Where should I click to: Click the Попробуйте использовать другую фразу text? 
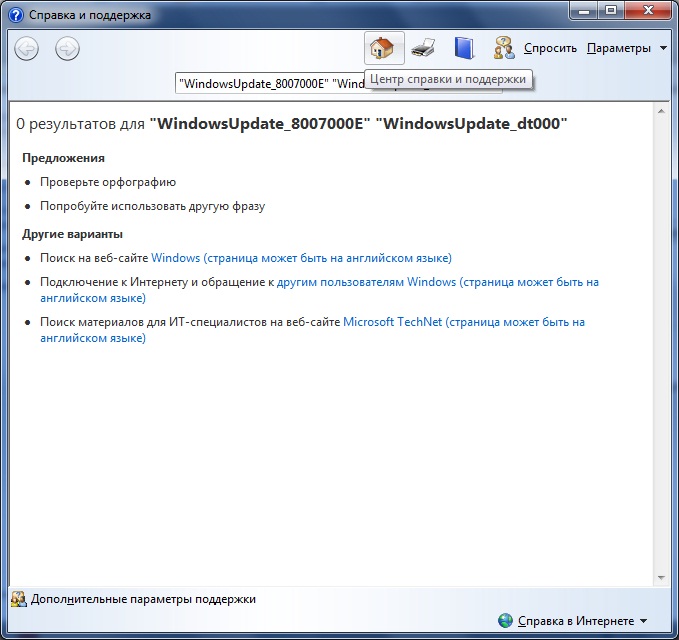[152, 206]
